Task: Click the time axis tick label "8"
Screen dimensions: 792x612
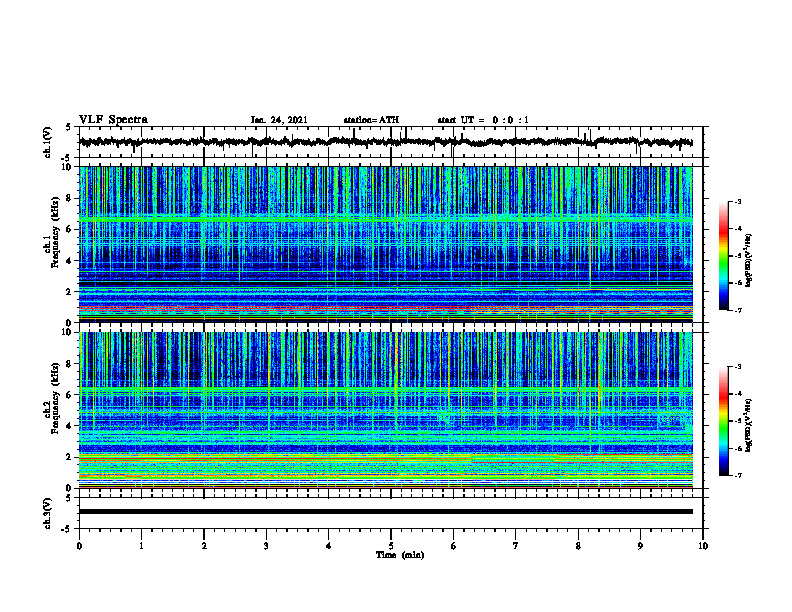Action: pyautogui.click(x=578, y=546)
